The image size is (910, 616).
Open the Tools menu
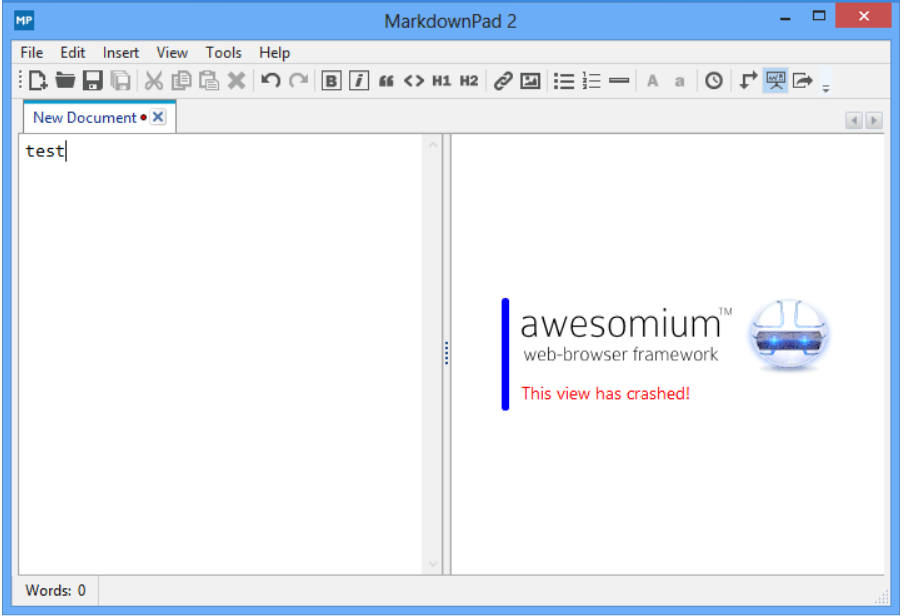223,52
